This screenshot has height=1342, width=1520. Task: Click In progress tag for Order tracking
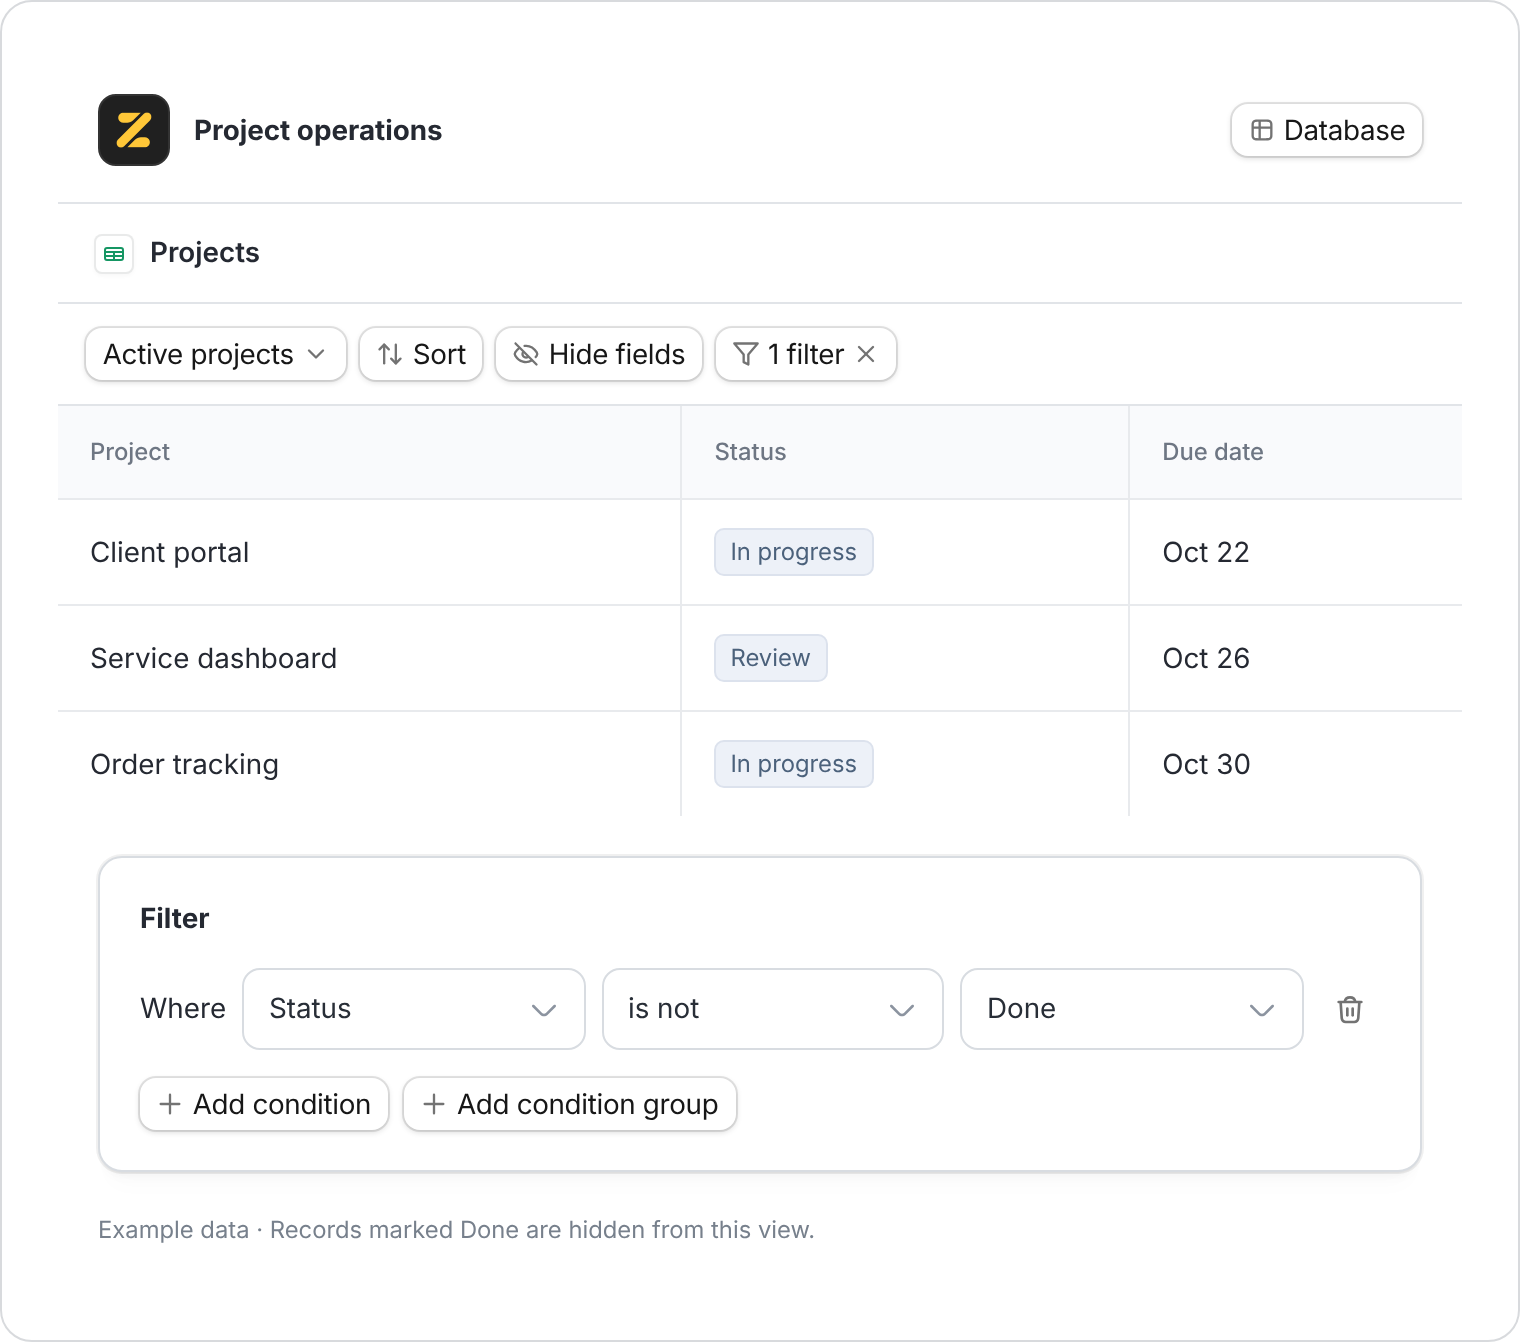(x=794, y=764)
